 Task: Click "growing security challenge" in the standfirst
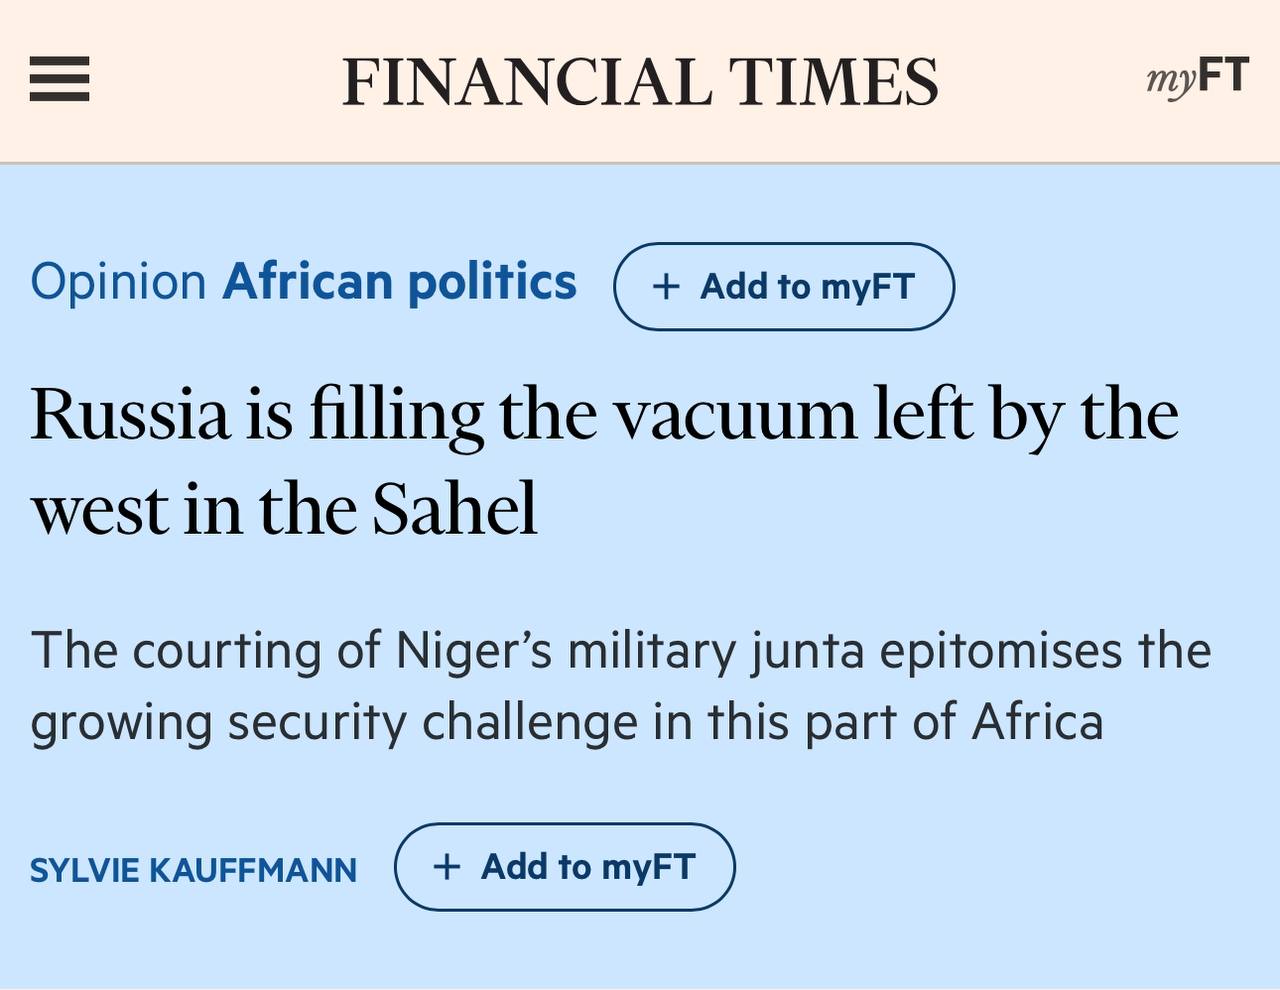335,722
